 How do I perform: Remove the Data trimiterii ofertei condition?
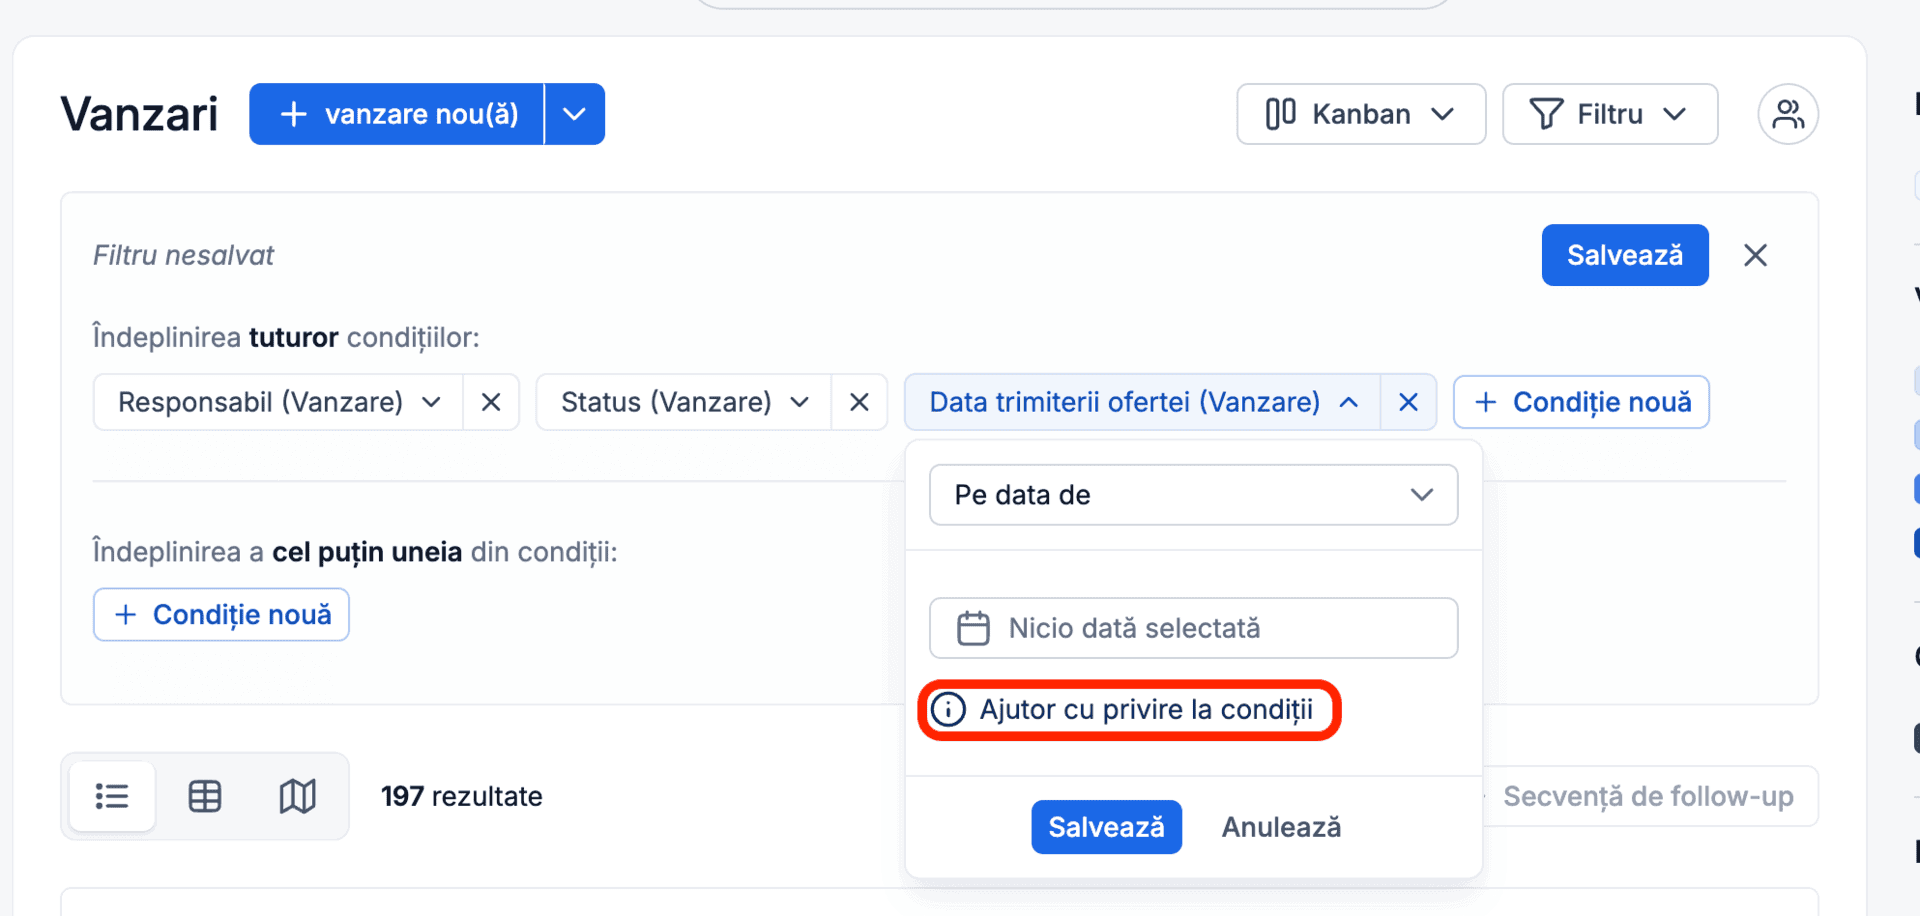[x=1408, y=402]
